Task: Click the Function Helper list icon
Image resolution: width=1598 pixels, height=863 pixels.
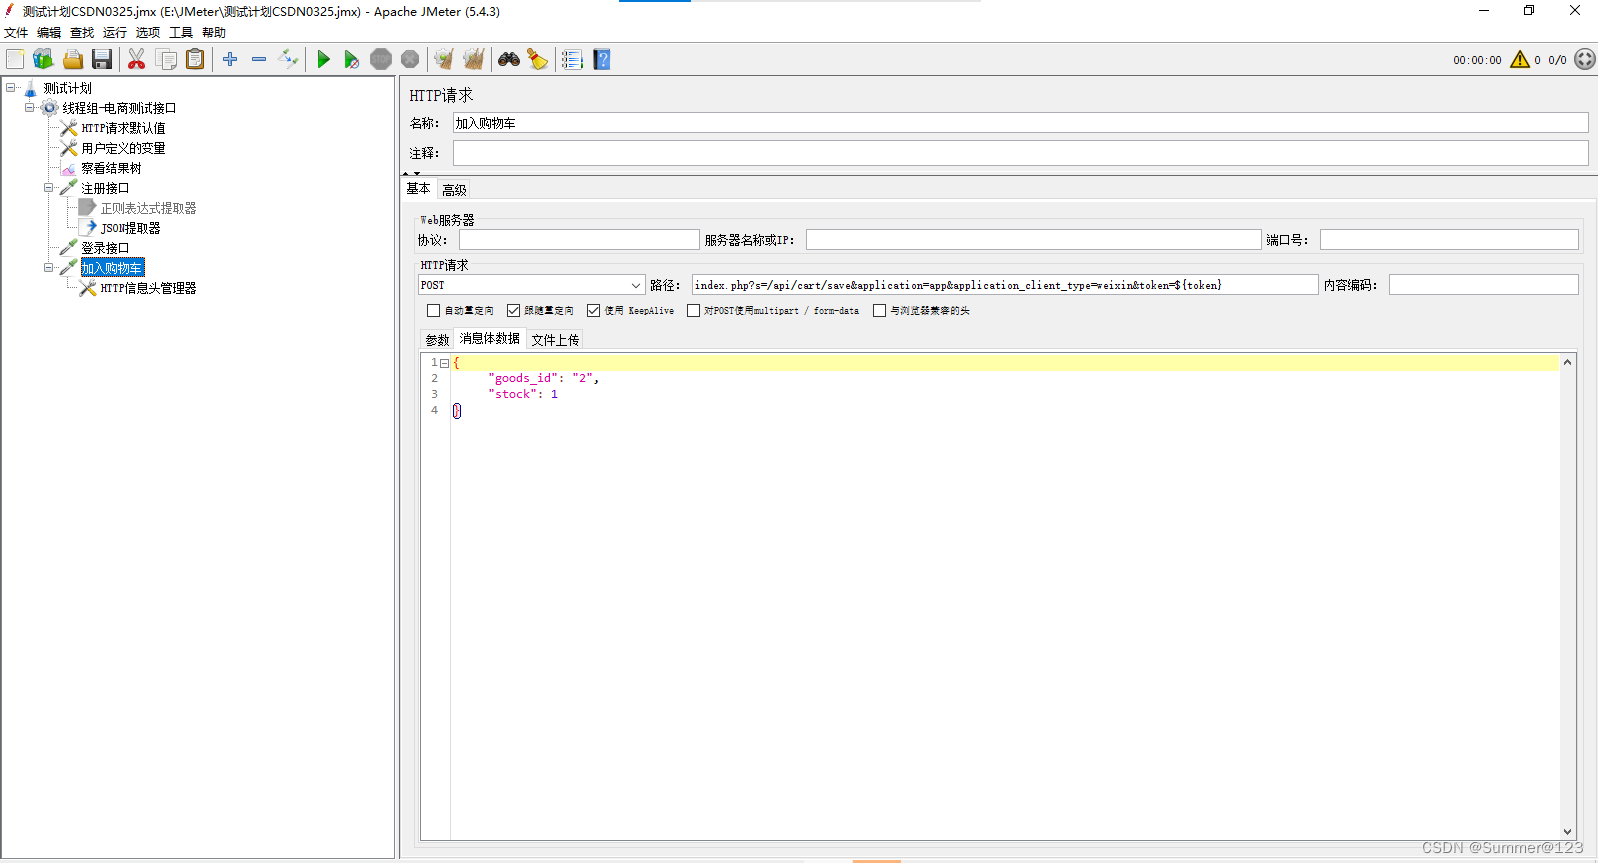Action: tap(572, 60)
